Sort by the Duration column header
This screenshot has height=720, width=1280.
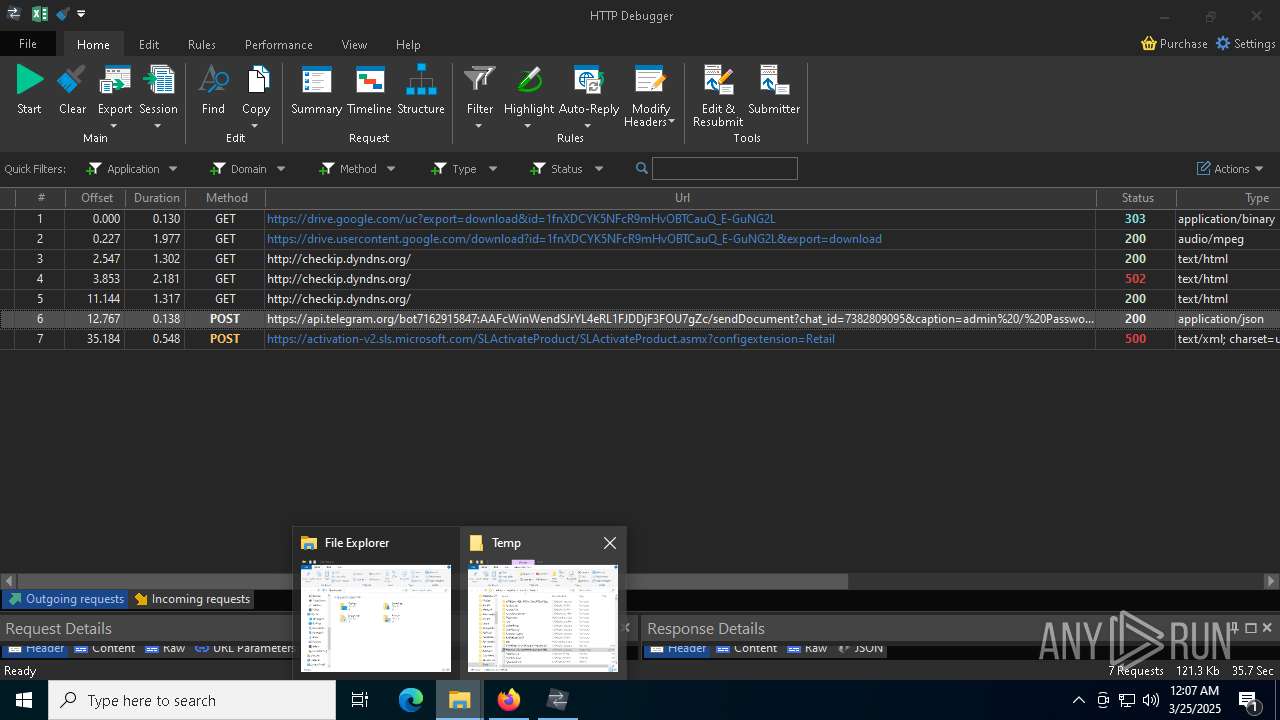[x=156, y=198]
